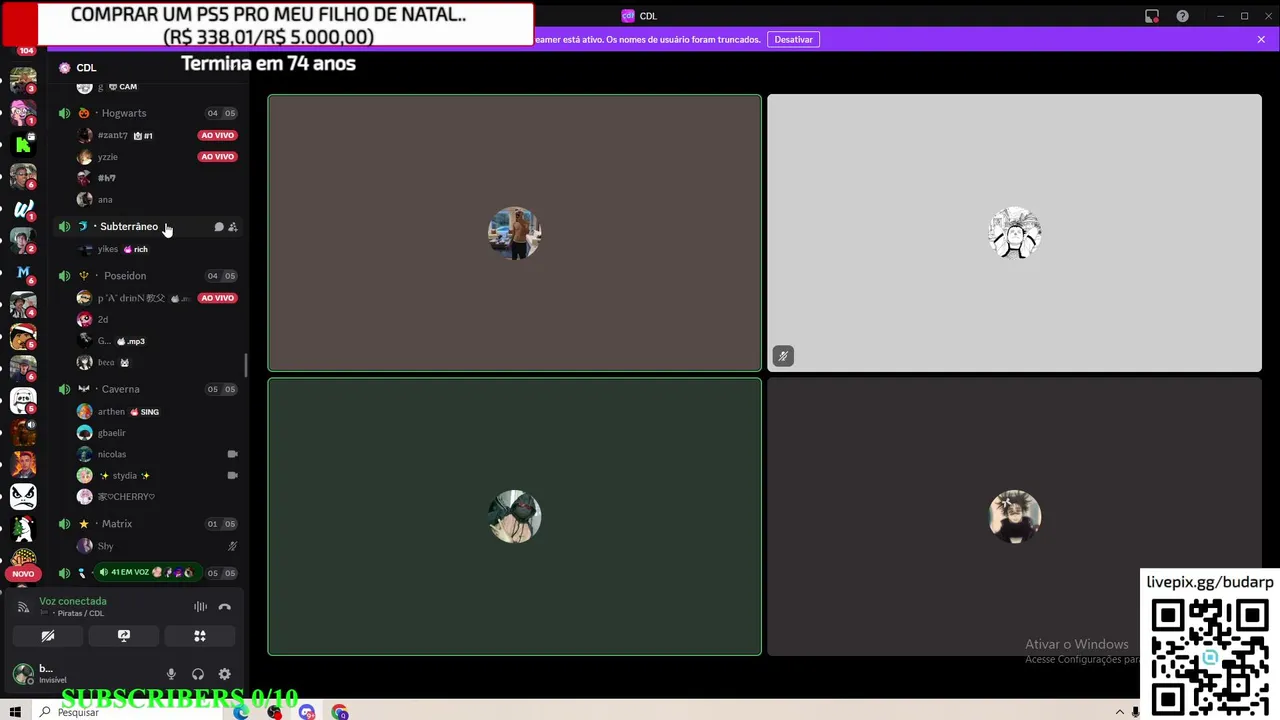Share your screen from the voice panel
Screen dimensions: 1280x720
(x=124, y=636)
